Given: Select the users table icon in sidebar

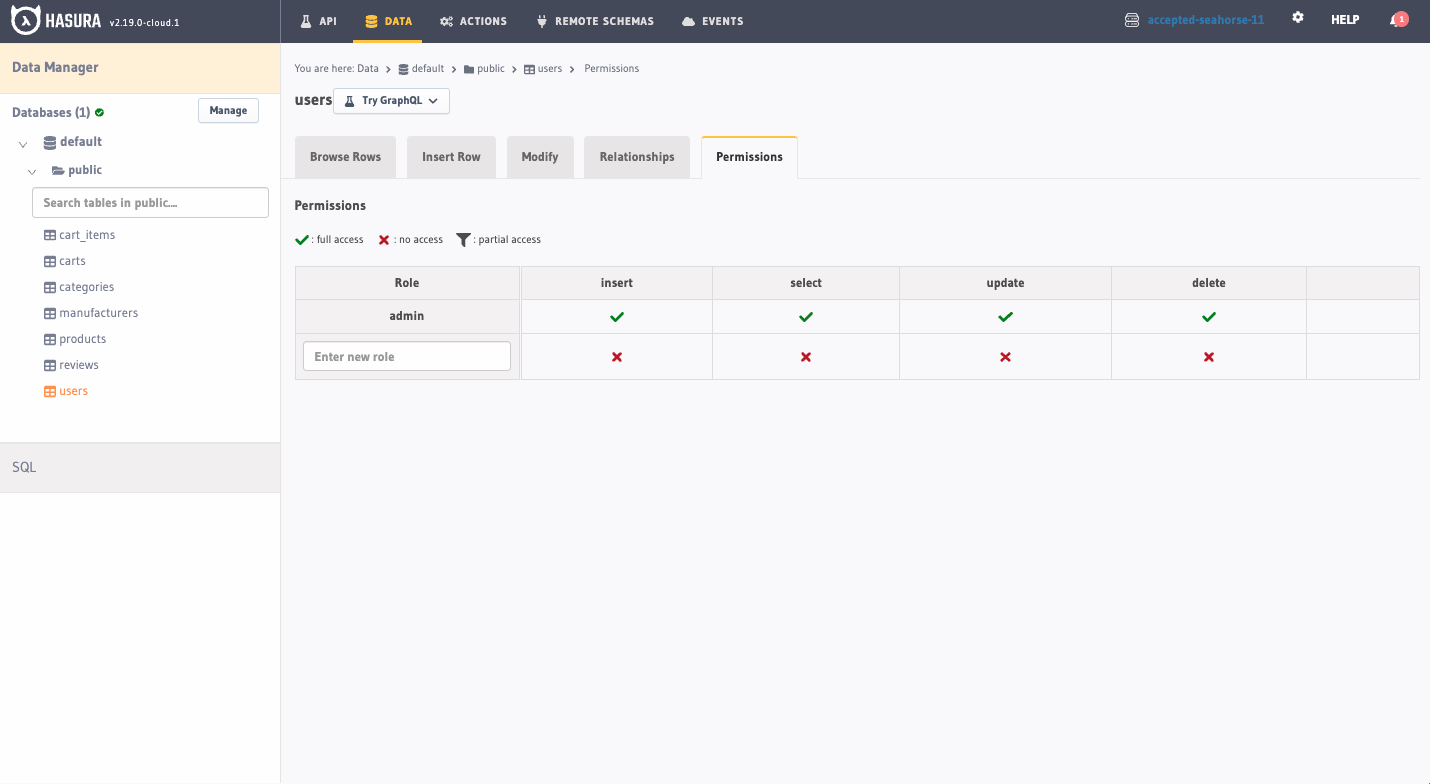Looking at the screenshot, I should 48,390.
